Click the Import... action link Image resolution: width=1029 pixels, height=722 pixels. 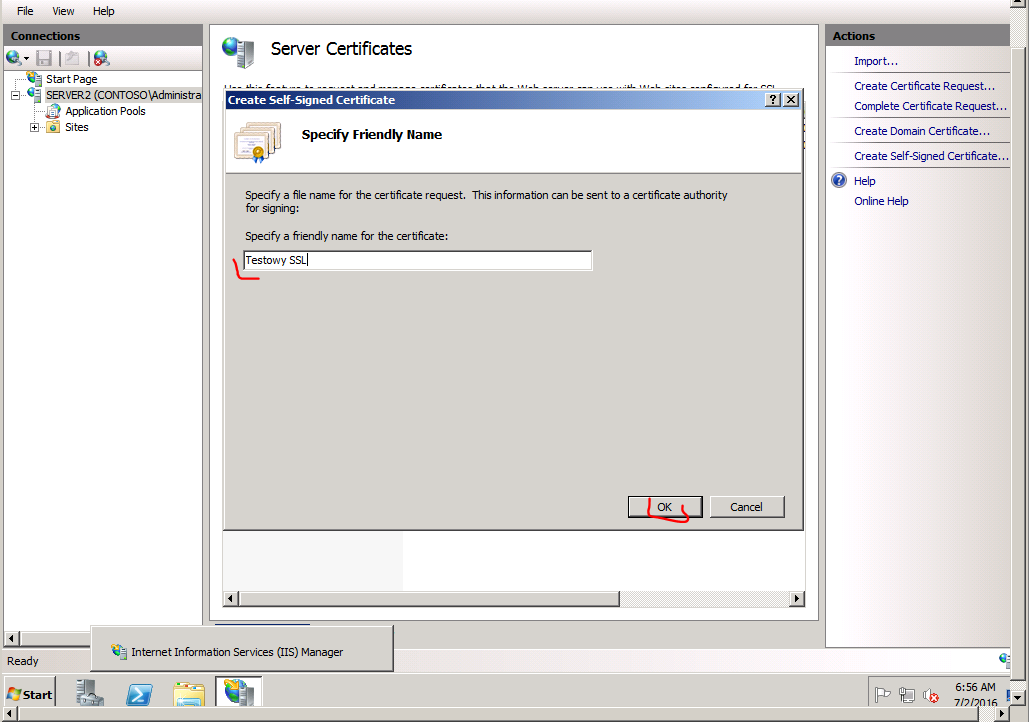click(x=875, y=61)
